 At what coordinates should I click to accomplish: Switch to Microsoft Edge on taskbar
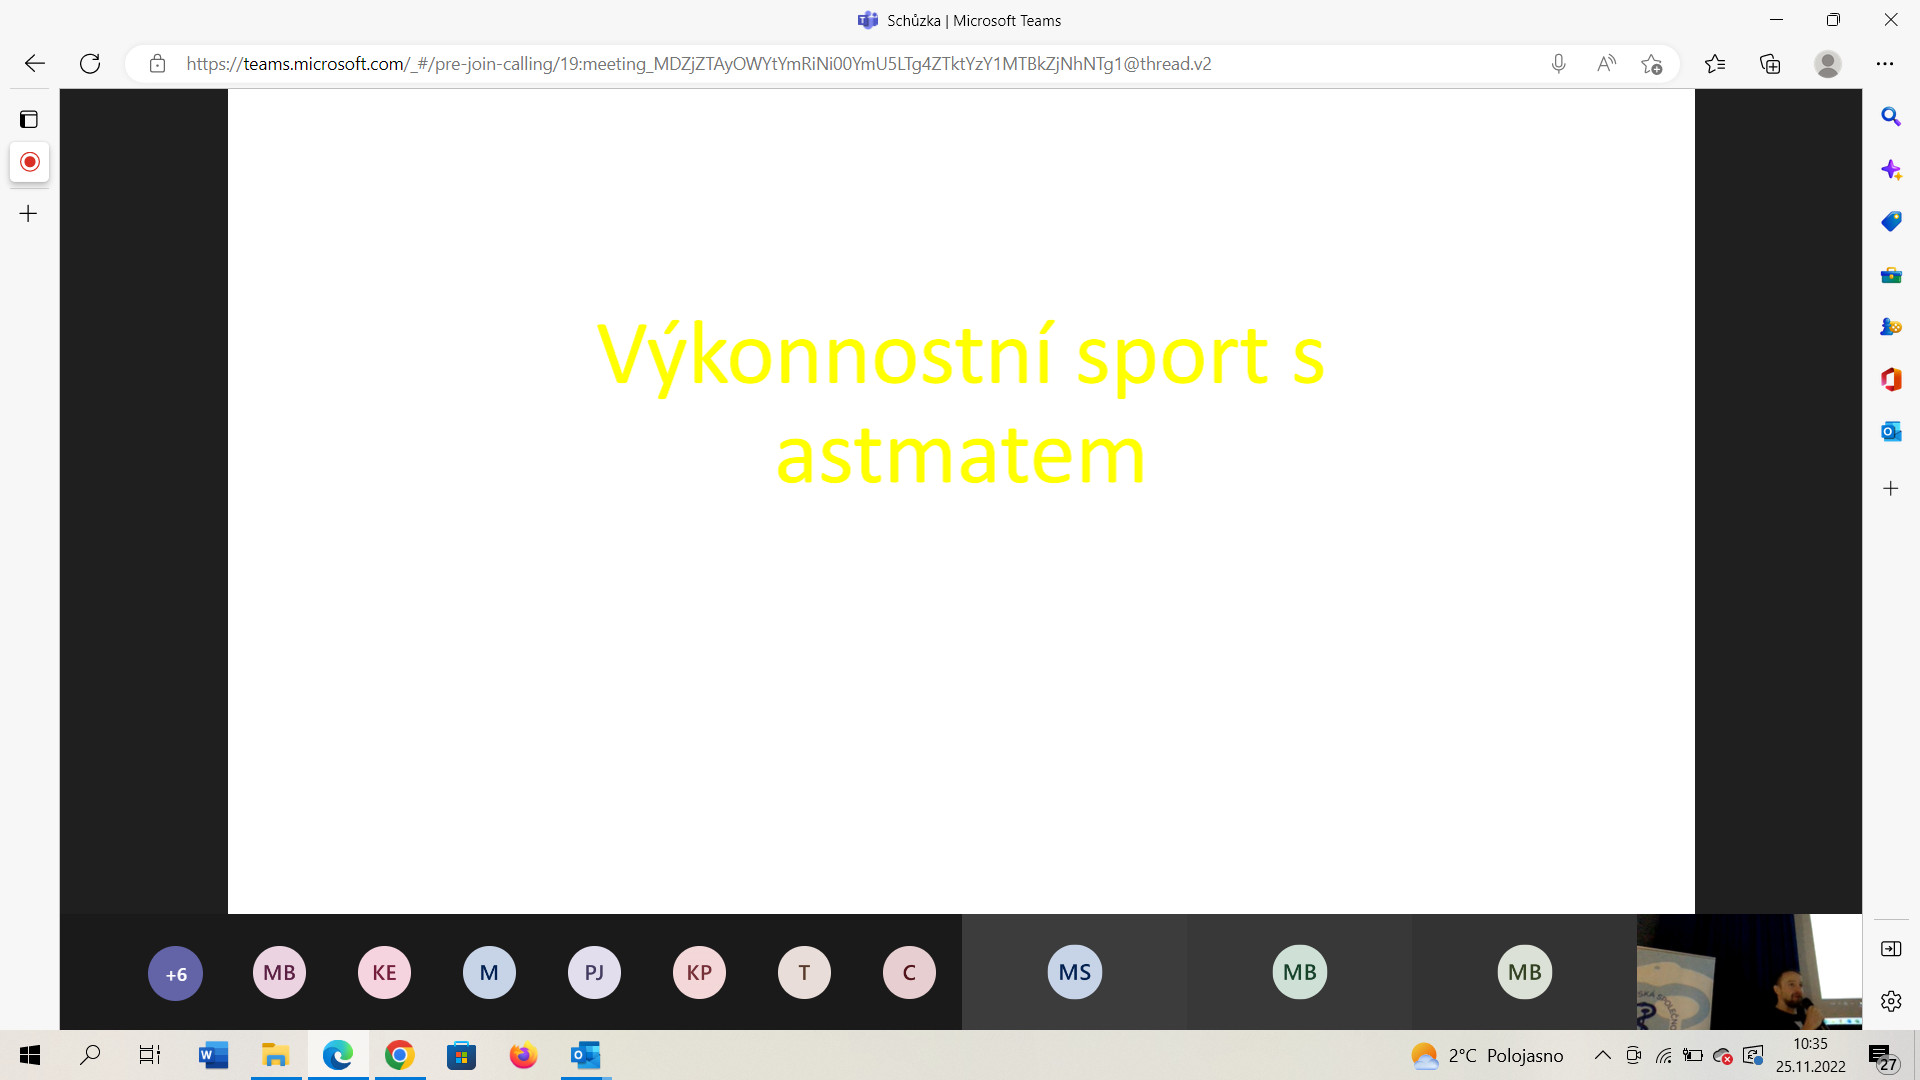(x=337, y=1055)
